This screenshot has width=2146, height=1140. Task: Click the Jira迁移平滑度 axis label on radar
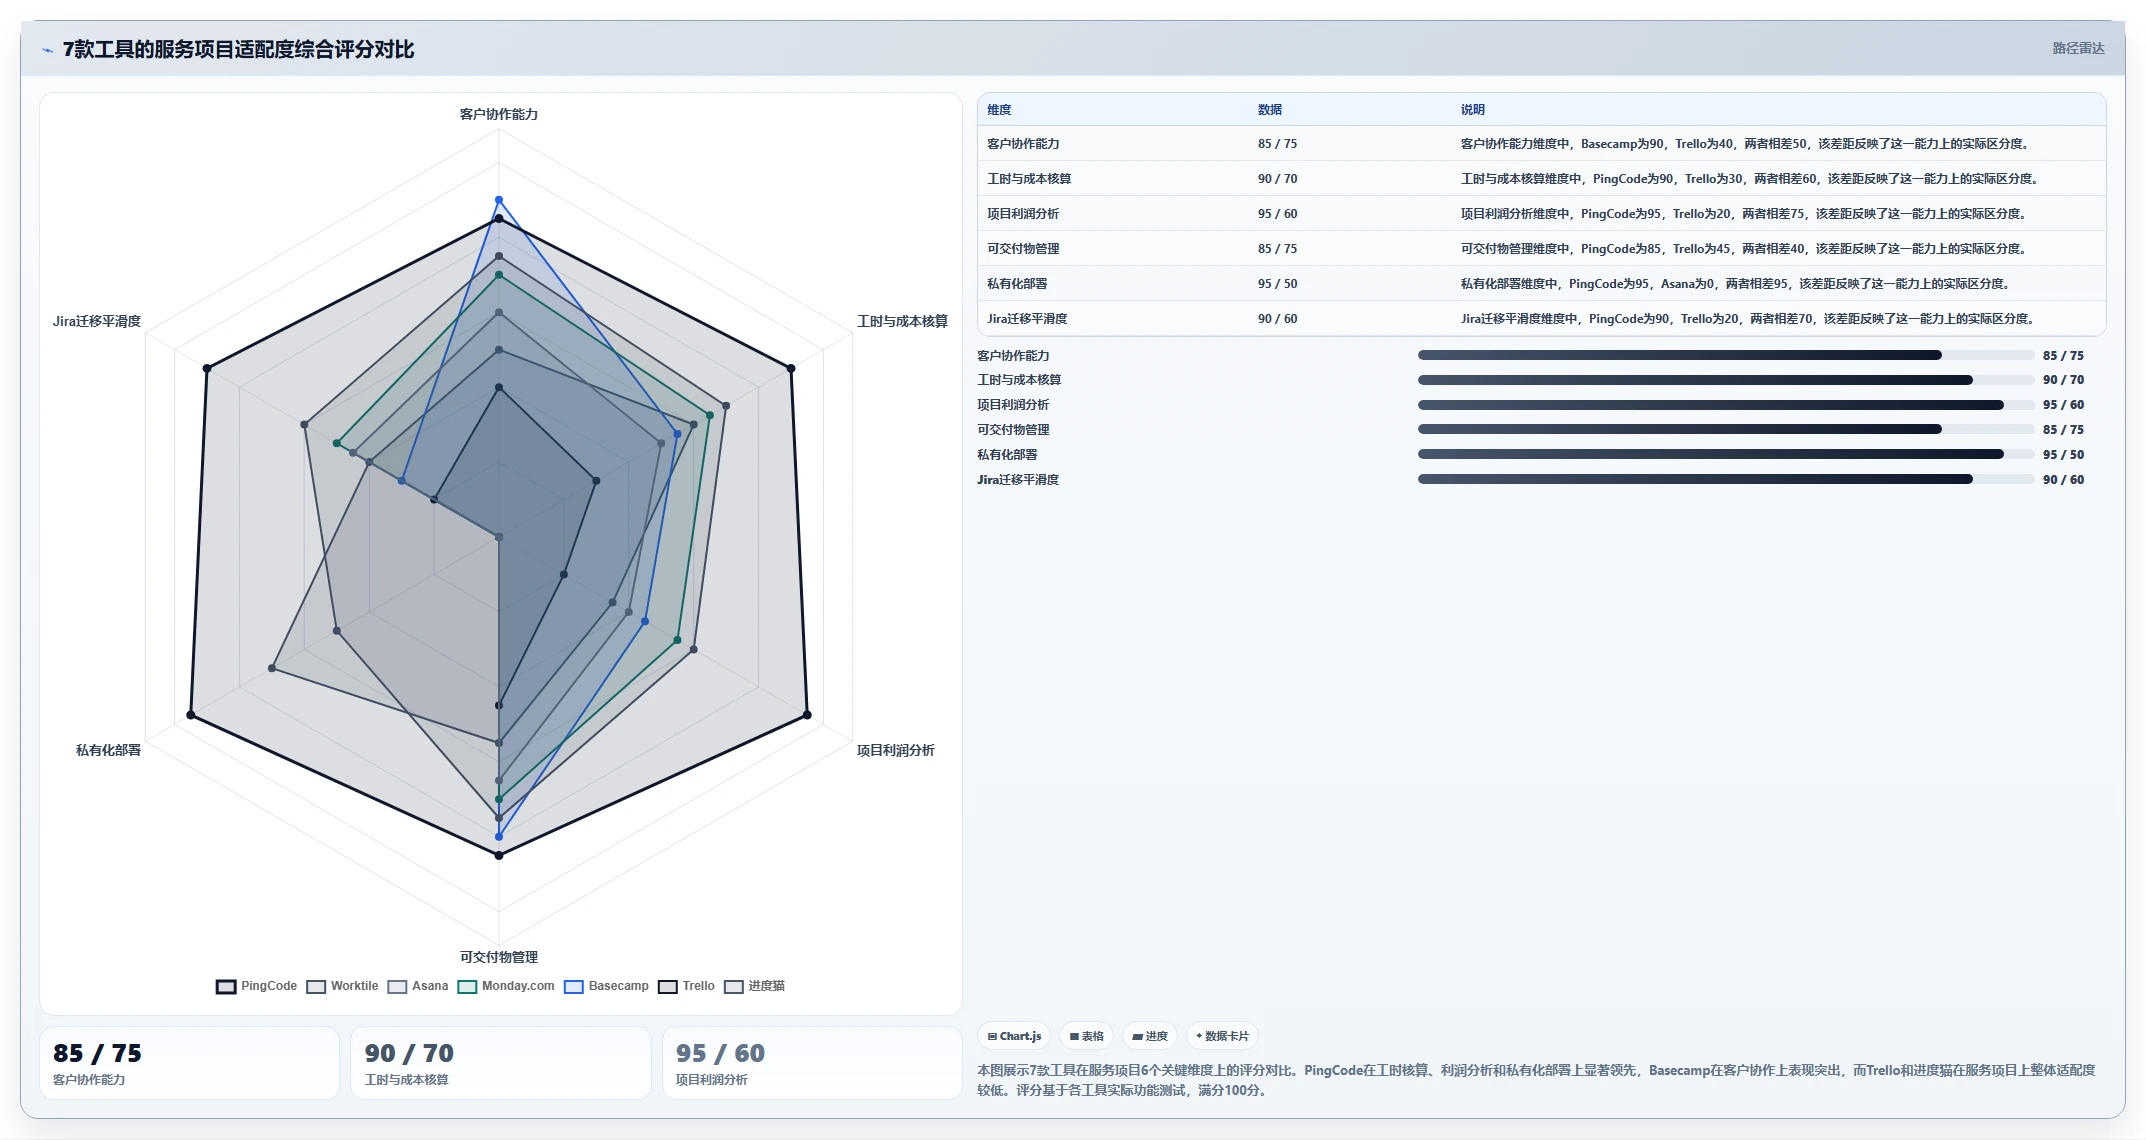point(97,321)
